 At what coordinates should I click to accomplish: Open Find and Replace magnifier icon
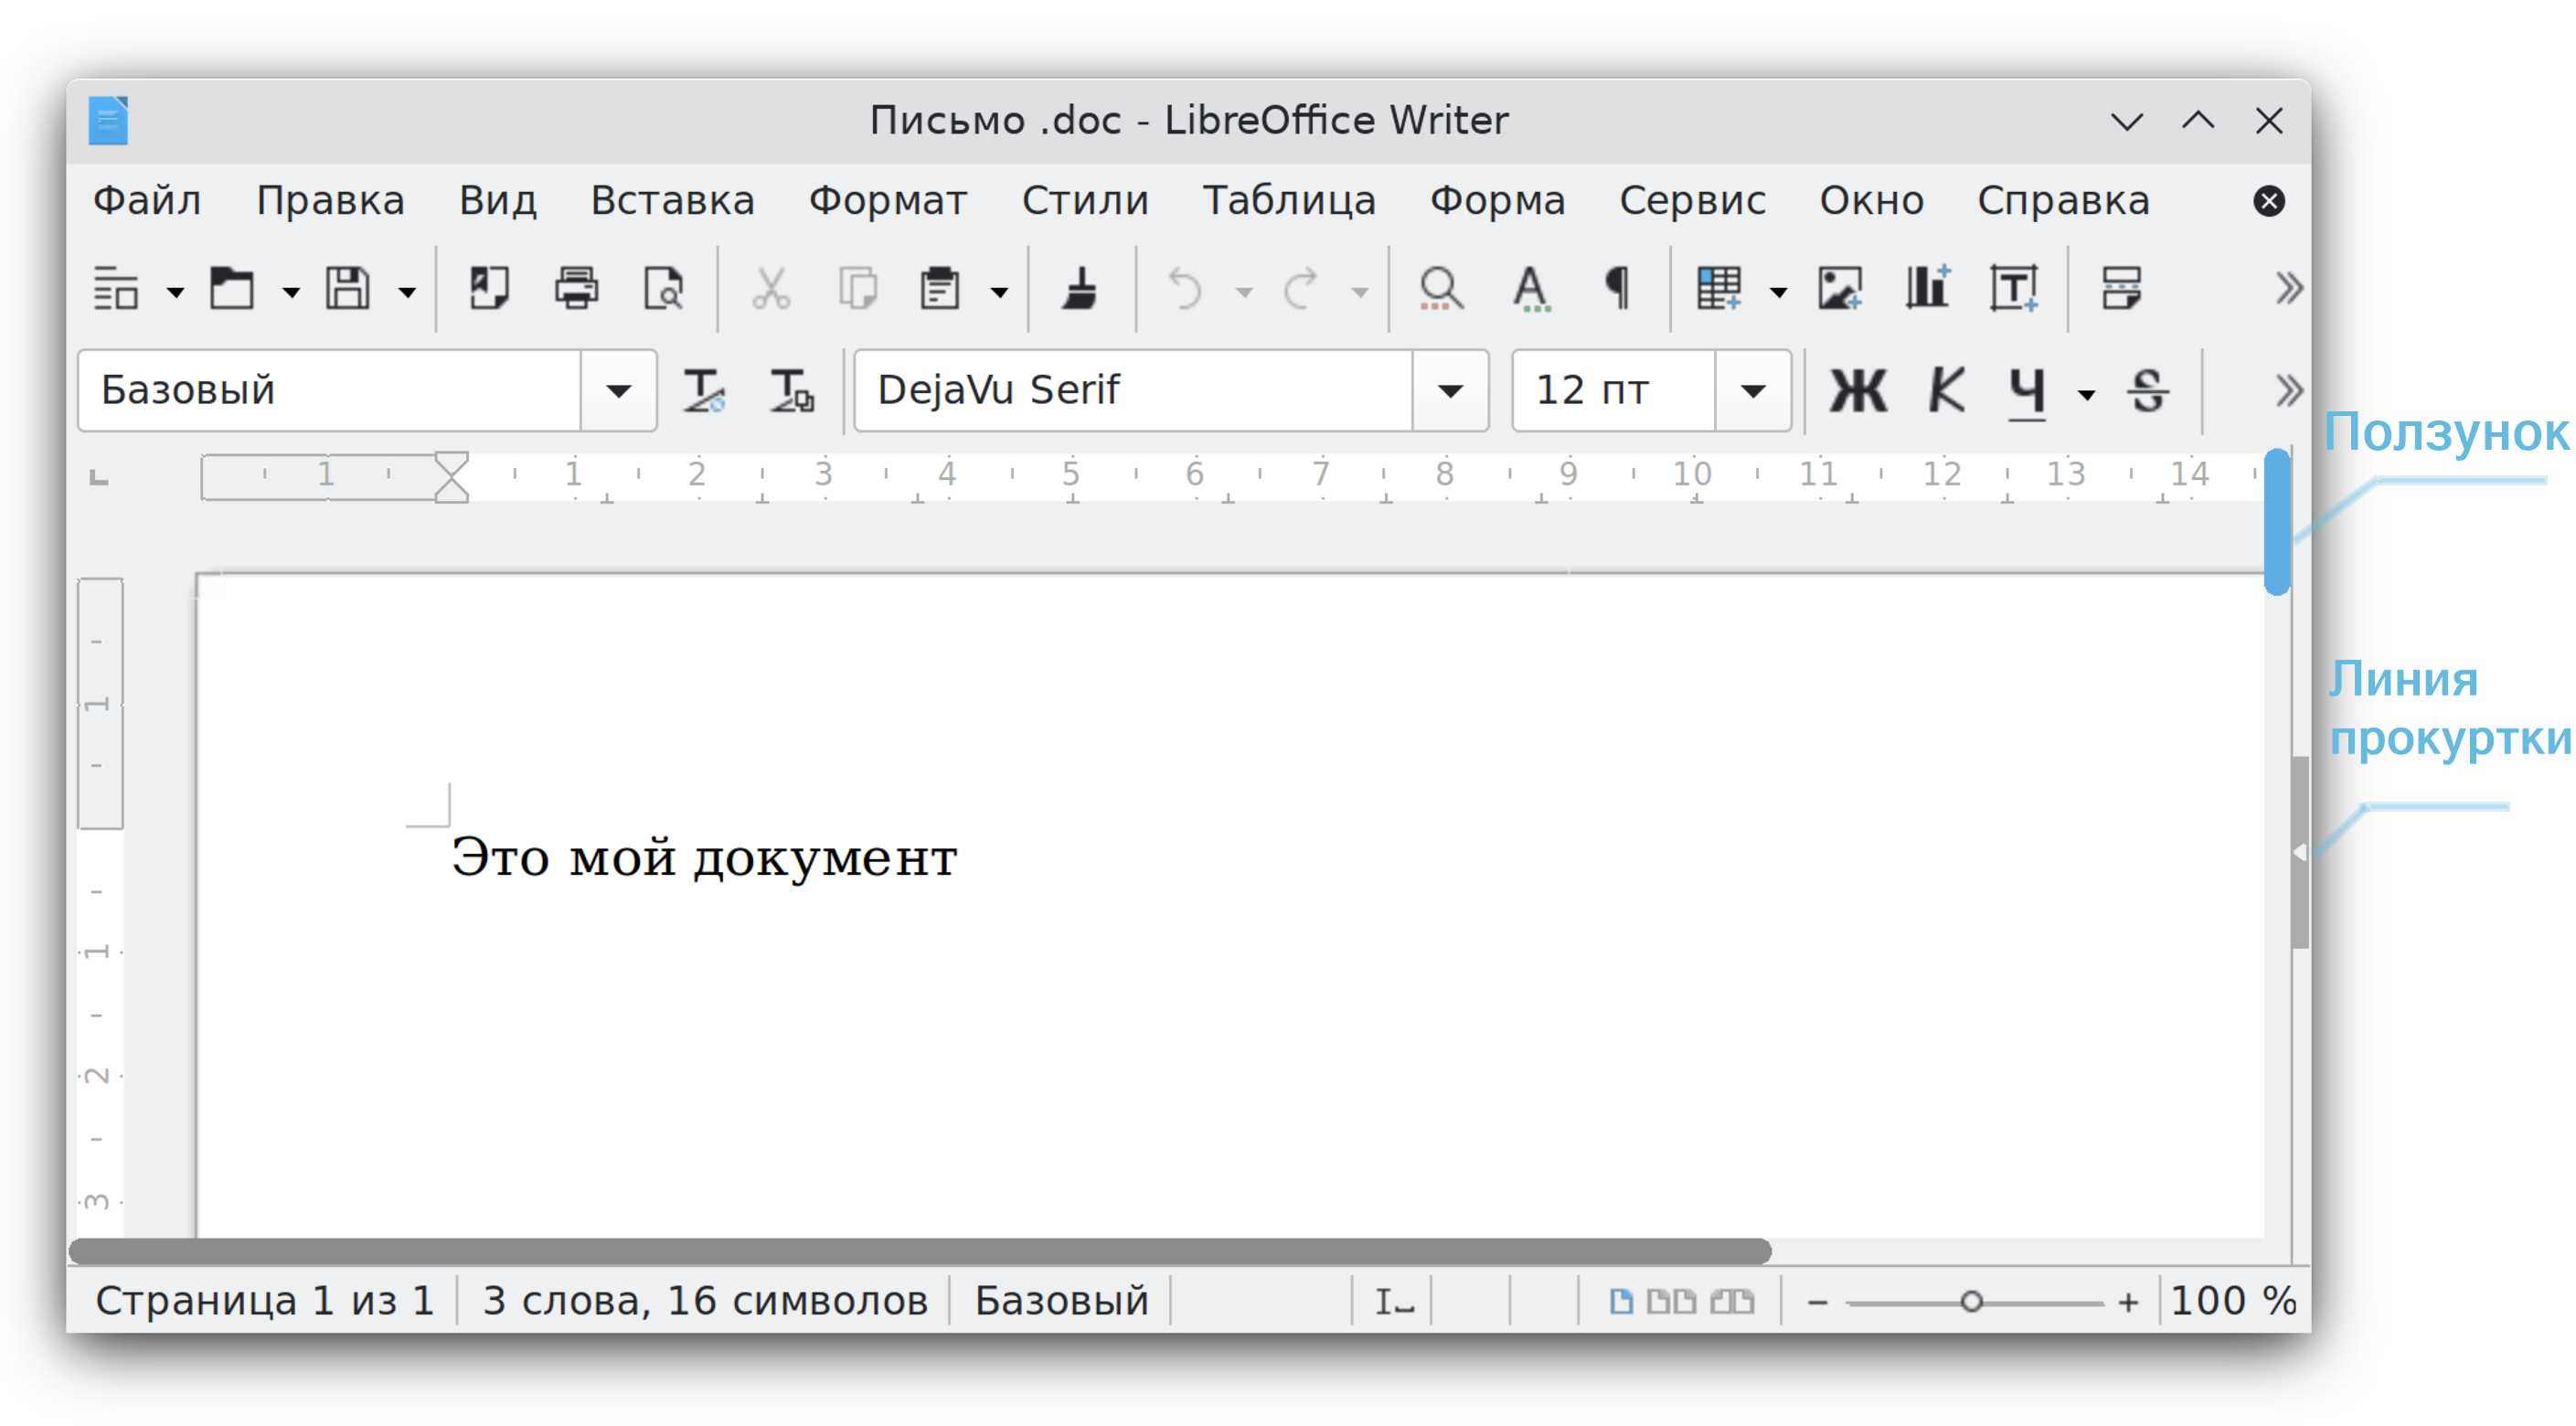click(1442, 290)
